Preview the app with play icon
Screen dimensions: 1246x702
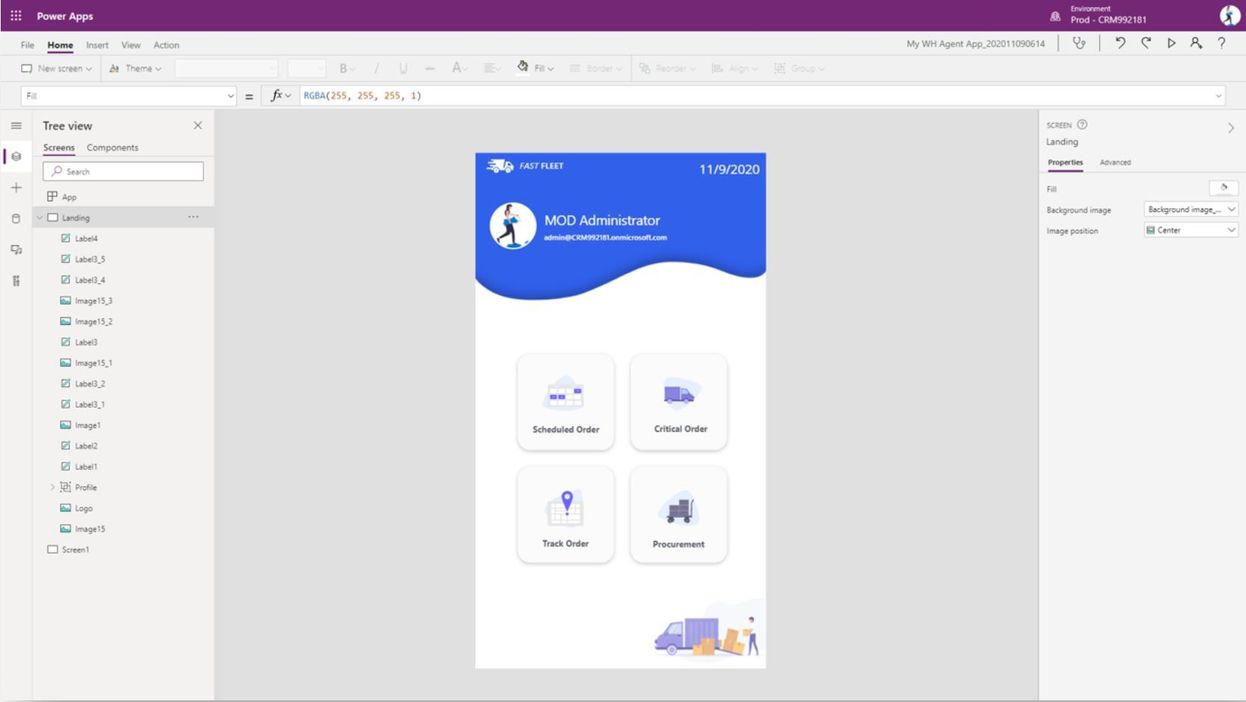(x=1171, y=43)
